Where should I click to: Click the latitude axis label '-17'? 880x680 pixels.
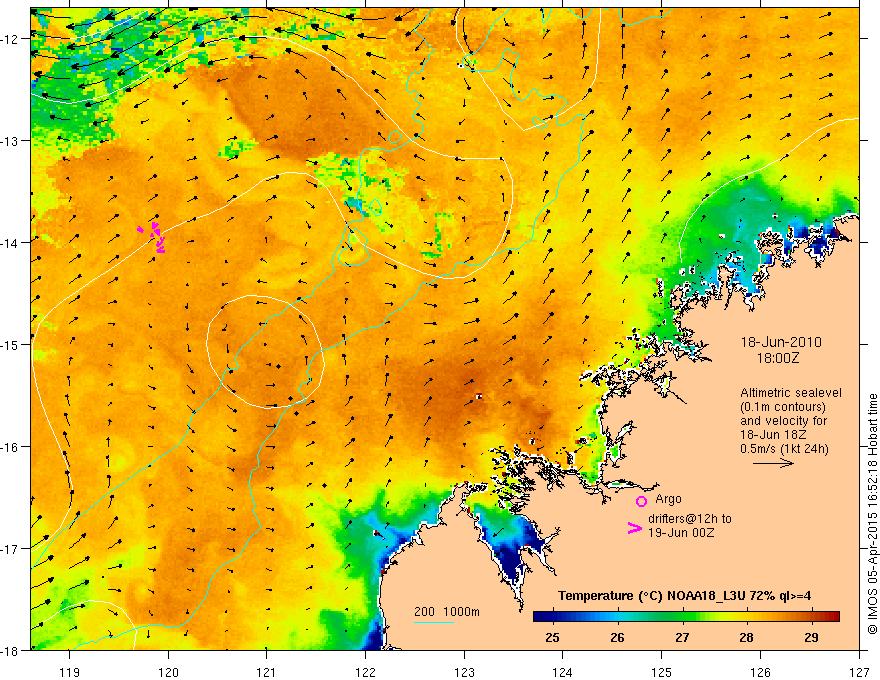(10, 549)
